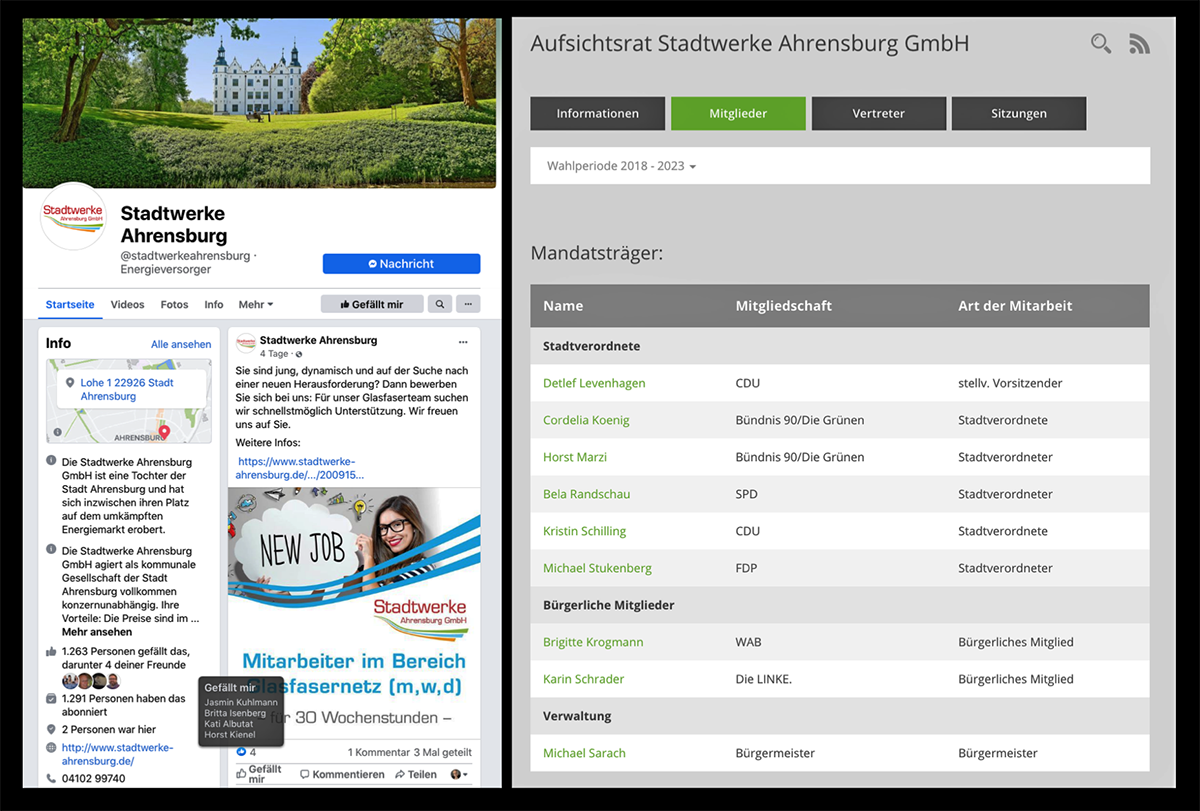The width and height of the screenshot is (1200, 811).
Task: Open Bela Randschau member link
Action: tap(586, 494)
